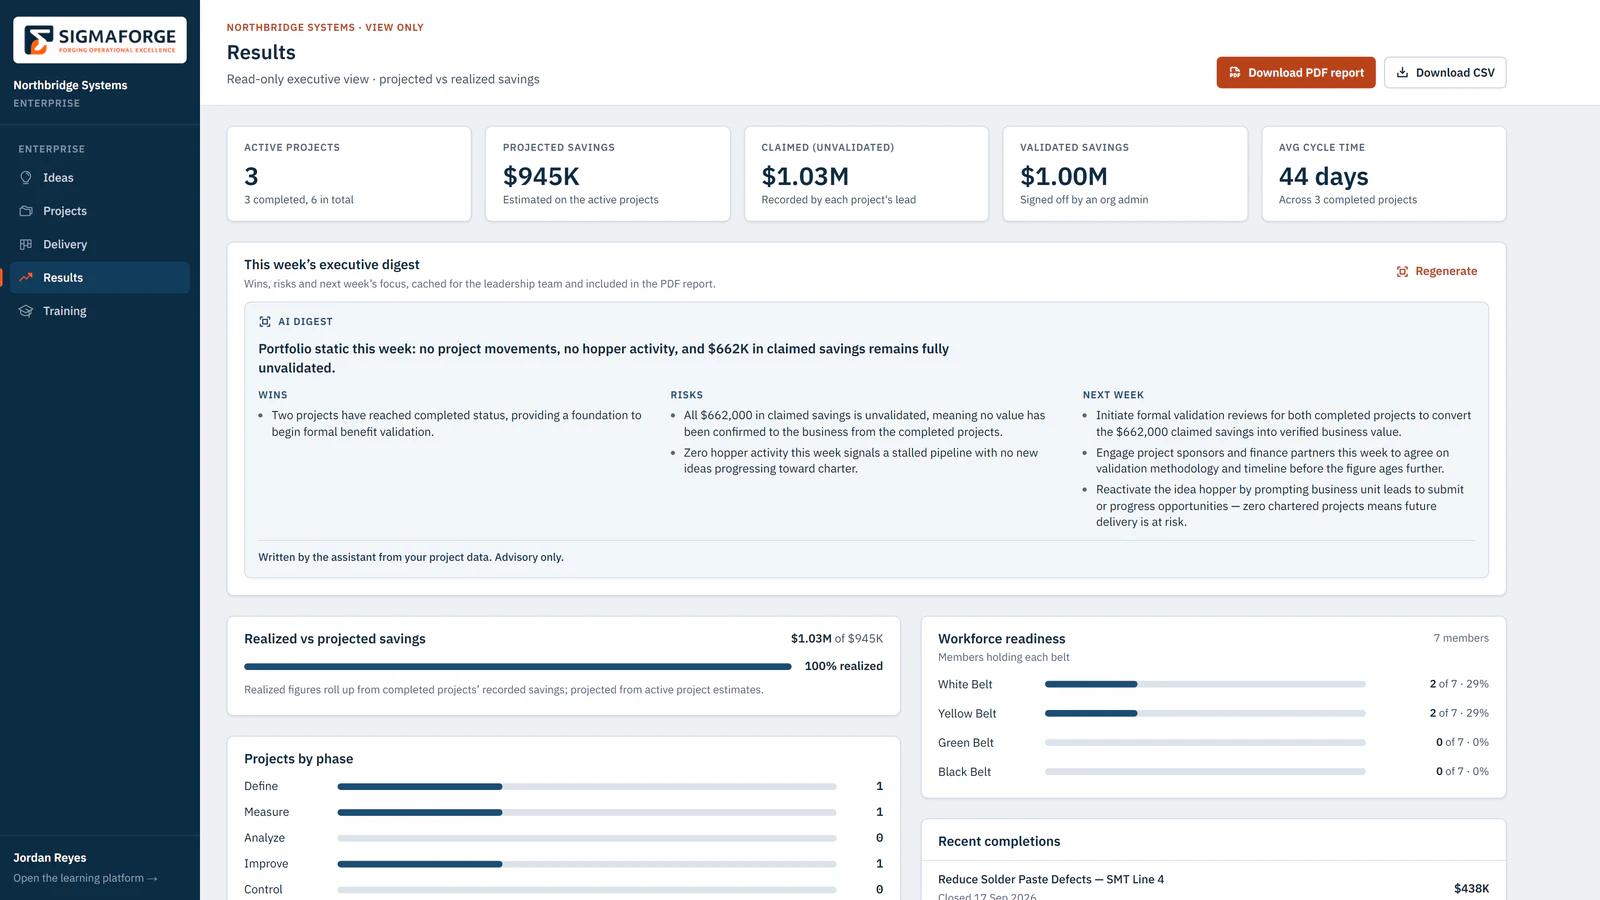The width and height of the screenshot is (1600, 900).
Task: Click the realized vs projected savings progress bar
Action: [x=518, y=666]
